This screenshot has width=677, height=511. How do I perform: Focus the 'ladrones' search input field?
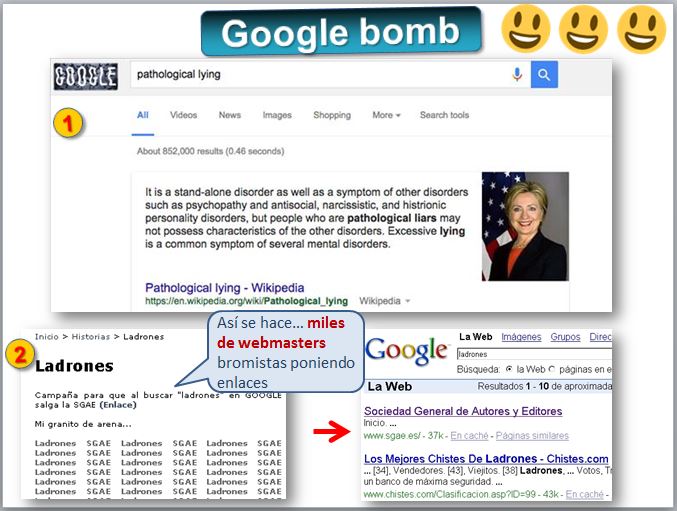point(534,354)
